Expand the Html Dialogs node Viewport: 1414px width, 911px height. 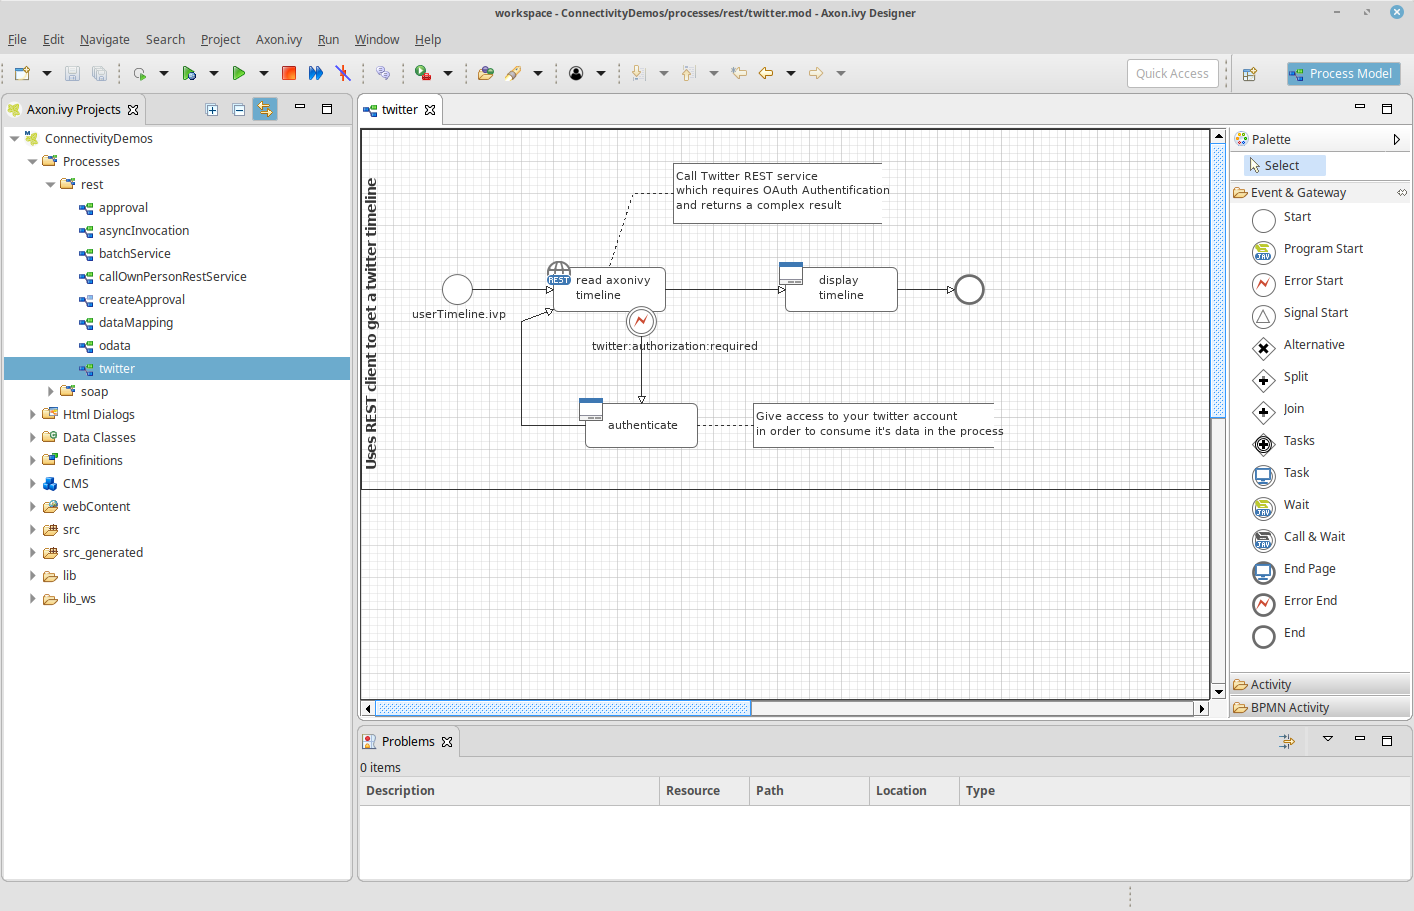click(32, 415)
